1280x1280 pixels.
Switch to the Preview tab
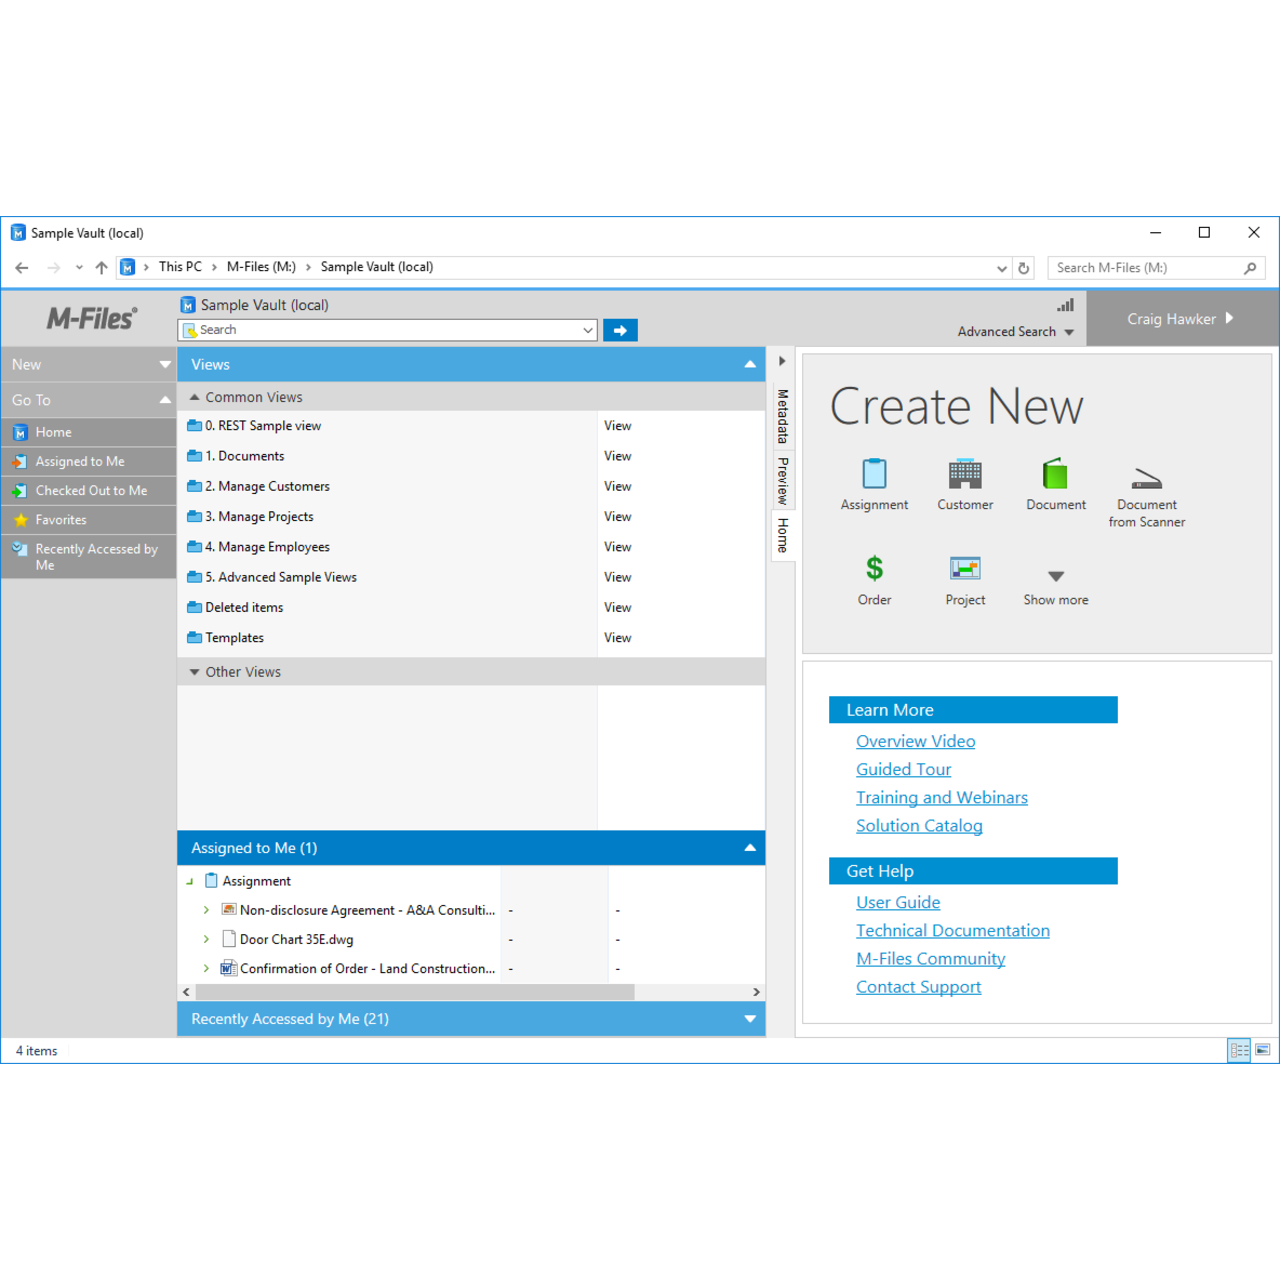tap(783, 481)
